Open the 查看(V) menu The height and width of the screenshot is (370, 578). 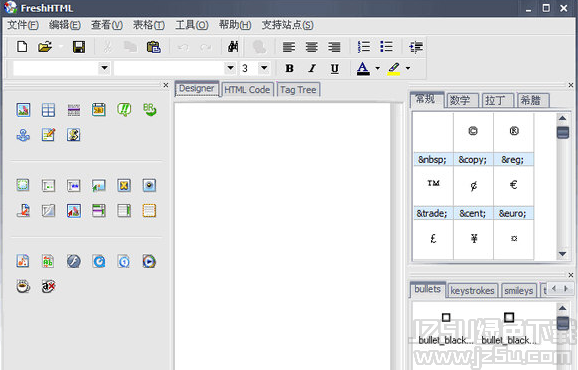pos(107,25)
